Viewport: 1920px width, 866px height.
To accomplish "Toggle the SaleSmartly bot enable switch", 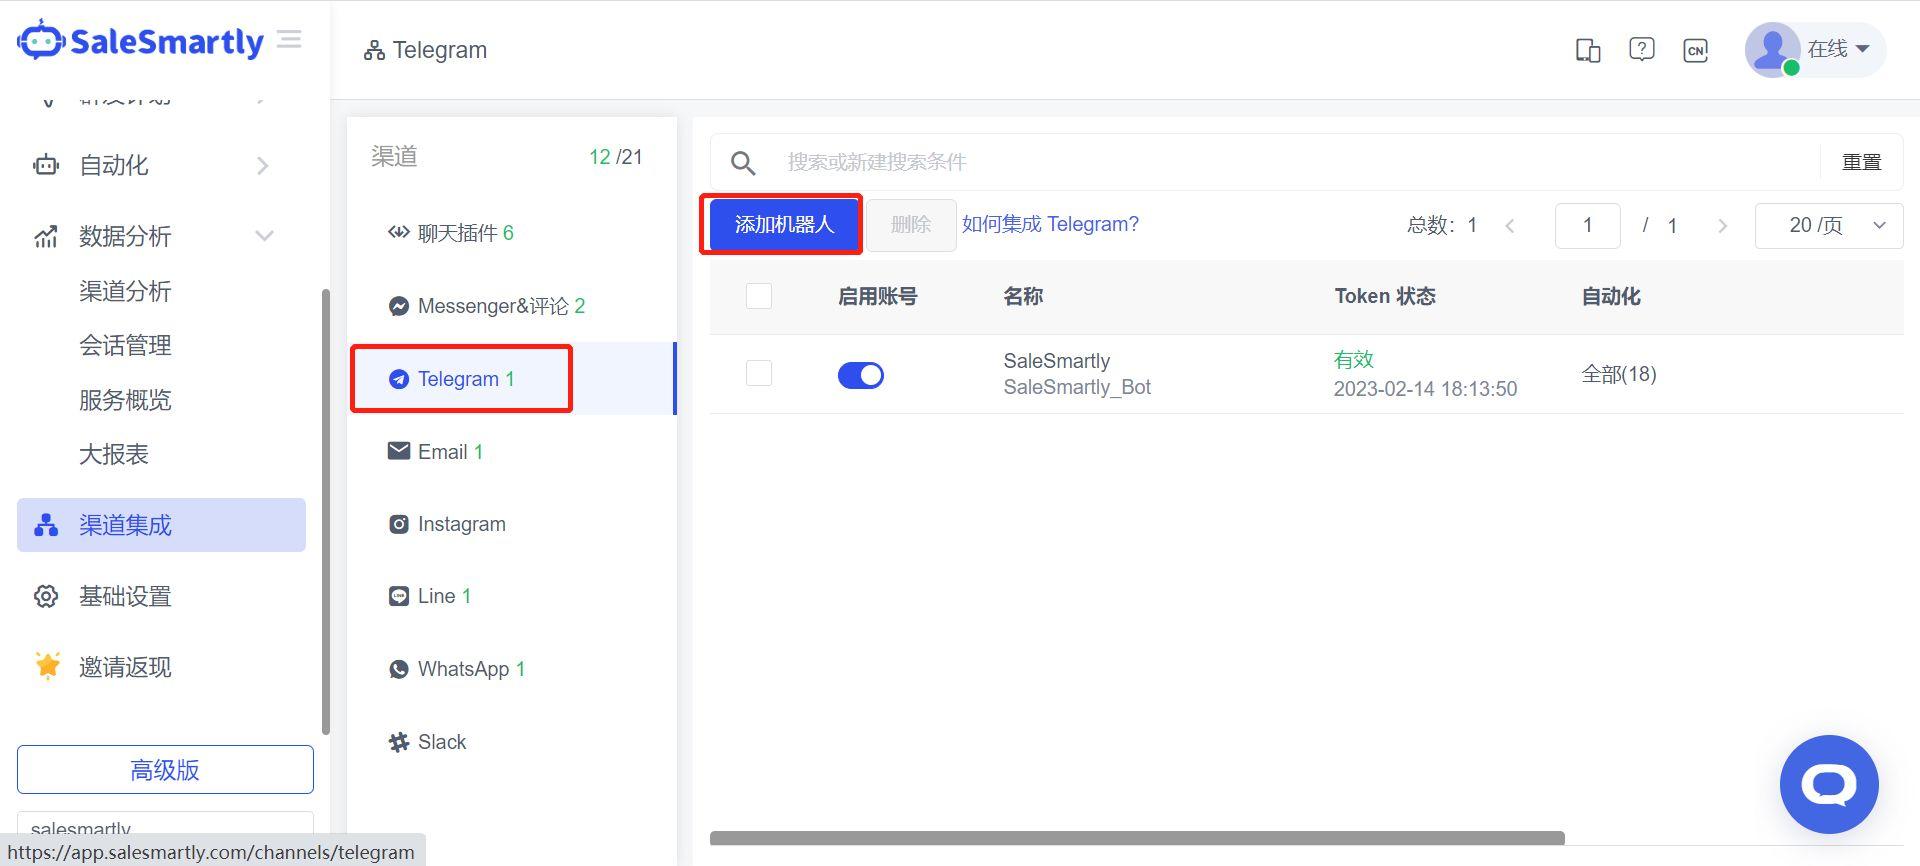I will tap(861, 375).
